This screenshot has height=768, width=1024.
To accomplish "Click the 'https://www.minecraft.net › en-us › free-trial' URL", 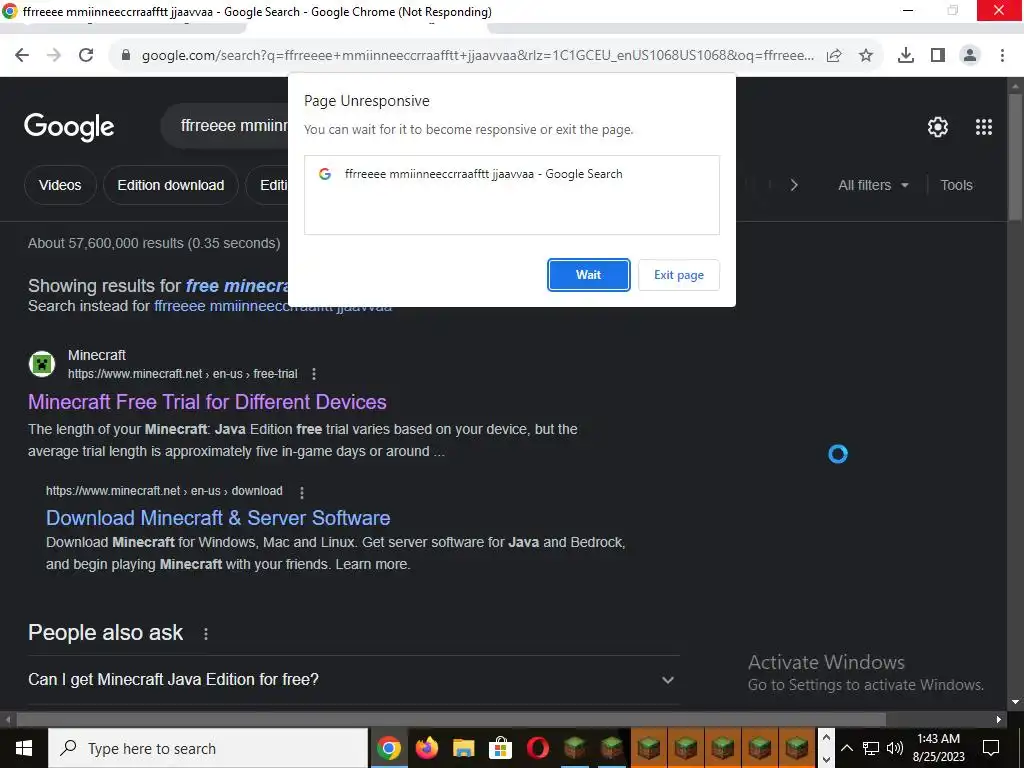I will 183,374.
